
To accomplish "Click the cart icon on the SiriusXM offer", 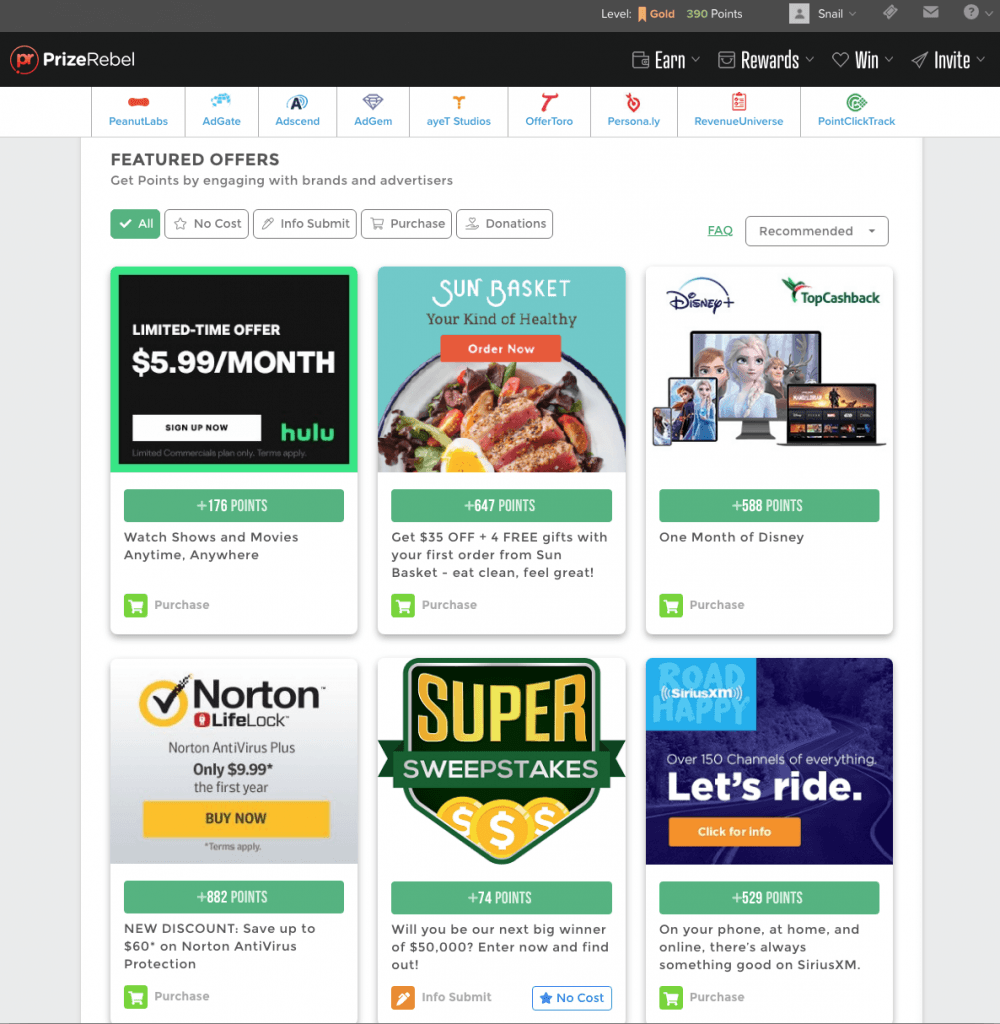I will [x=671, y=997].
